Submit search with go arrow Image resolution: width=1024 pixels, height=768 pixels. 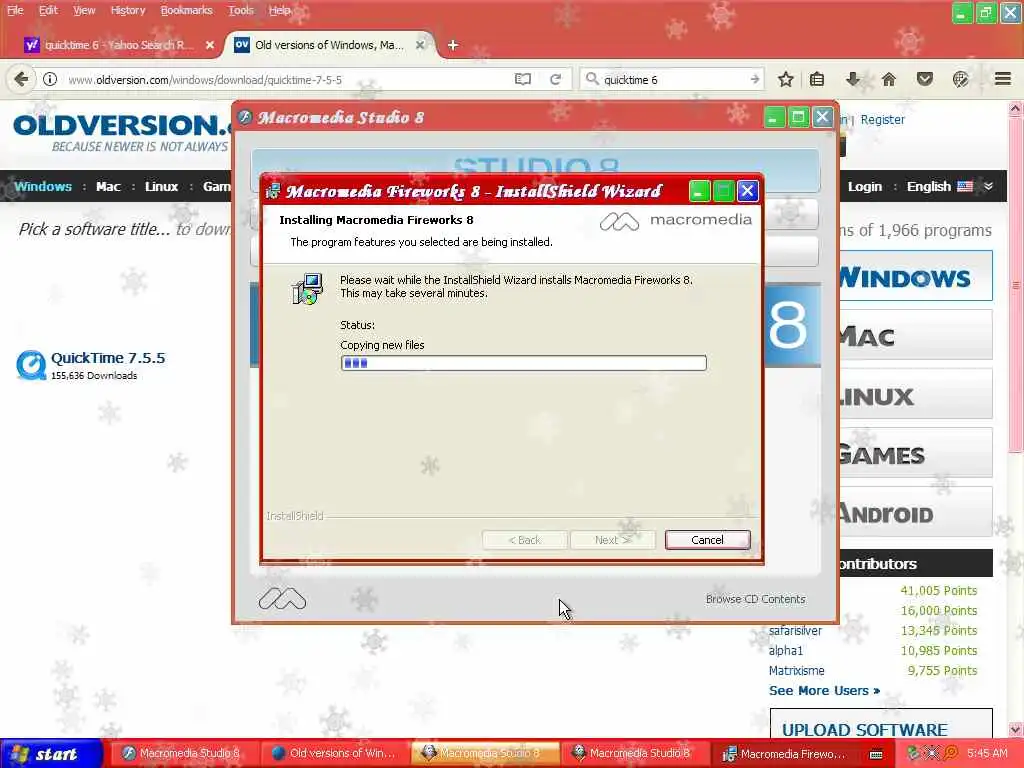(x=755, y=79)
